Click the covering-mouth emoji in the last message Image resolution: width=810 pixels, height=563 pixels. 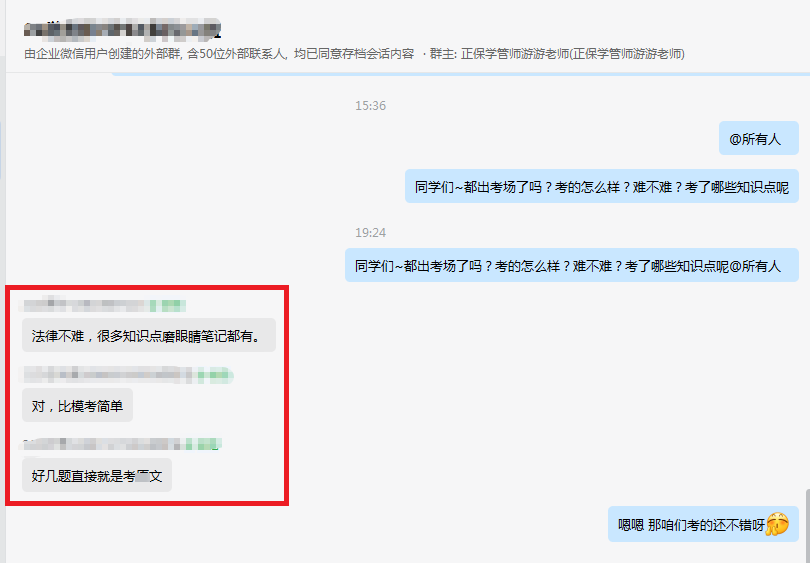[777, 524]
